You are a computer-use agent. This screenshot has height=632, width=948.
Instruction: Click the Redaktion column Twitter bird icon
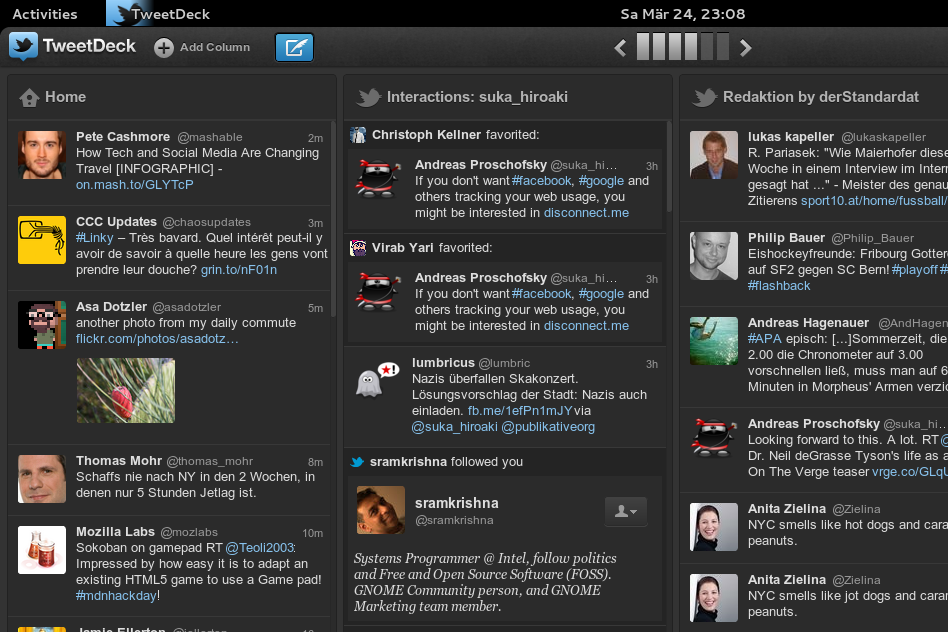point(704,97)
